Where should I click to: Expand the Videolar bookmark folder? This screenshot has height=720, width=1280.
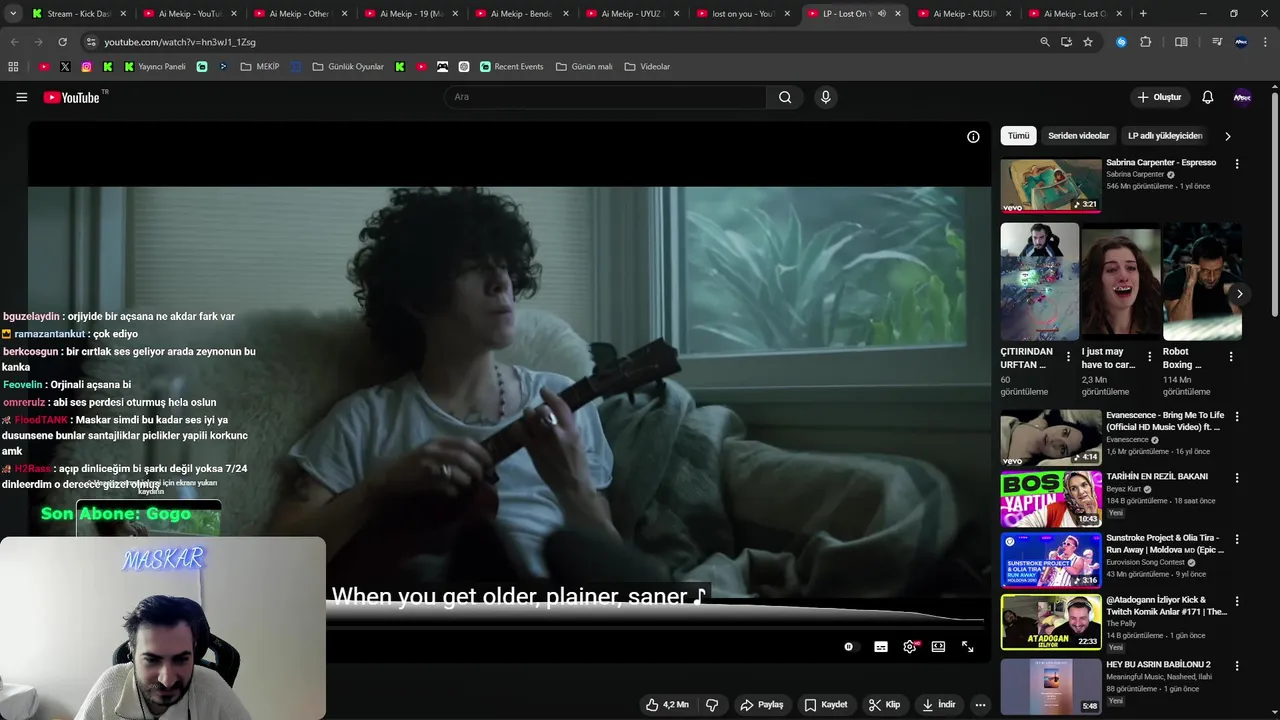pos(647,67)
